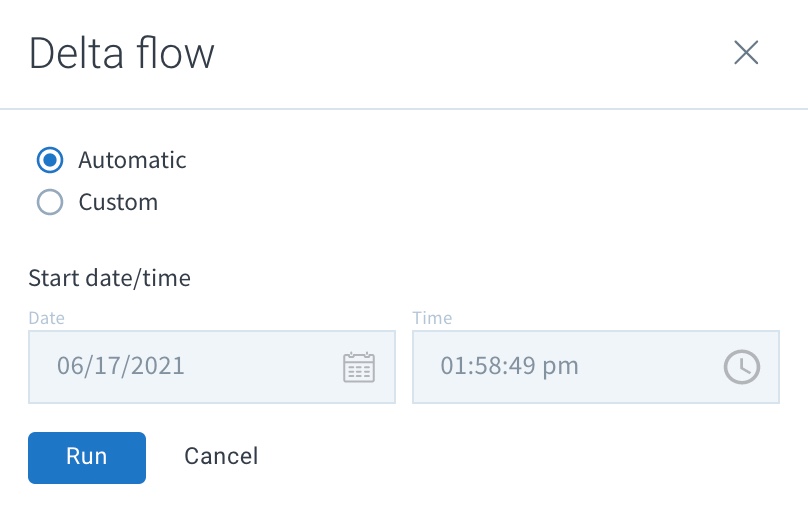Click the Start date/time heading
The image size is (808, 506).
point(109,278)
